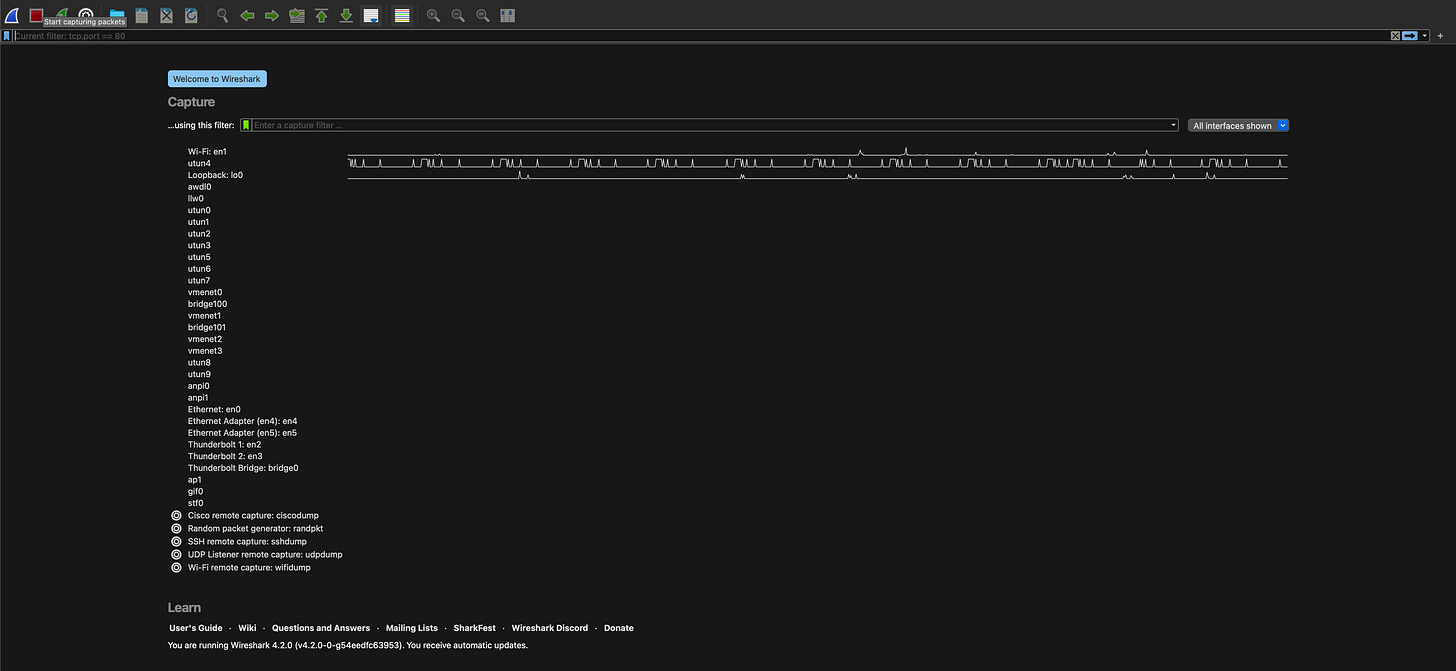This screenshot has height=671, width=1456.
Task: Click the utun4 traffic sparkline
Action: (817, 163)
